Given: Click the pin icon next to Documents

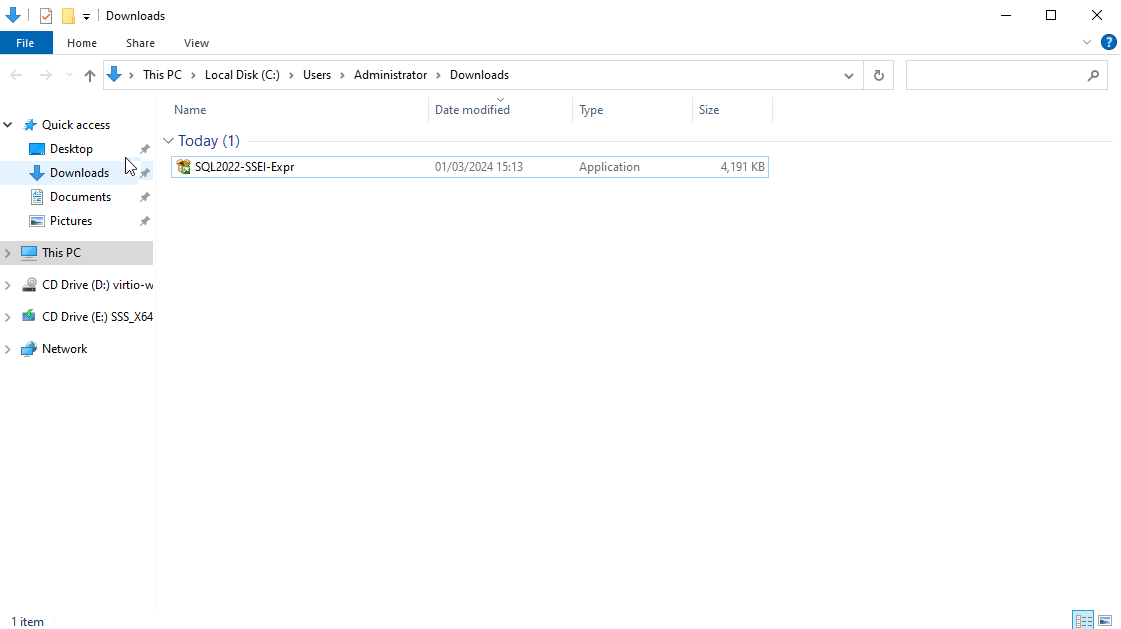Looking at the screenshot, I should (x=144, y=197).
